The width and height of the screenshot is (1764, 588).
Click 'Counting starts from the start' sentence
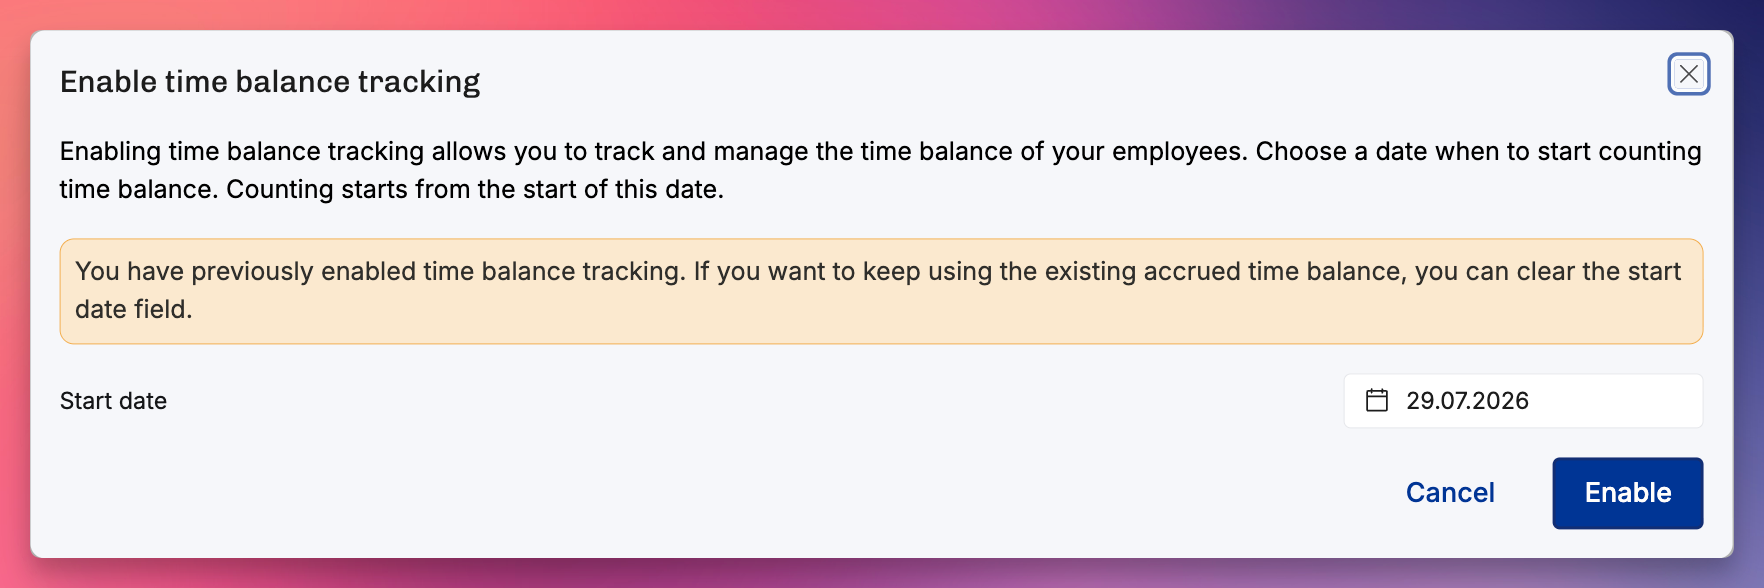click(x=475, y=189)
